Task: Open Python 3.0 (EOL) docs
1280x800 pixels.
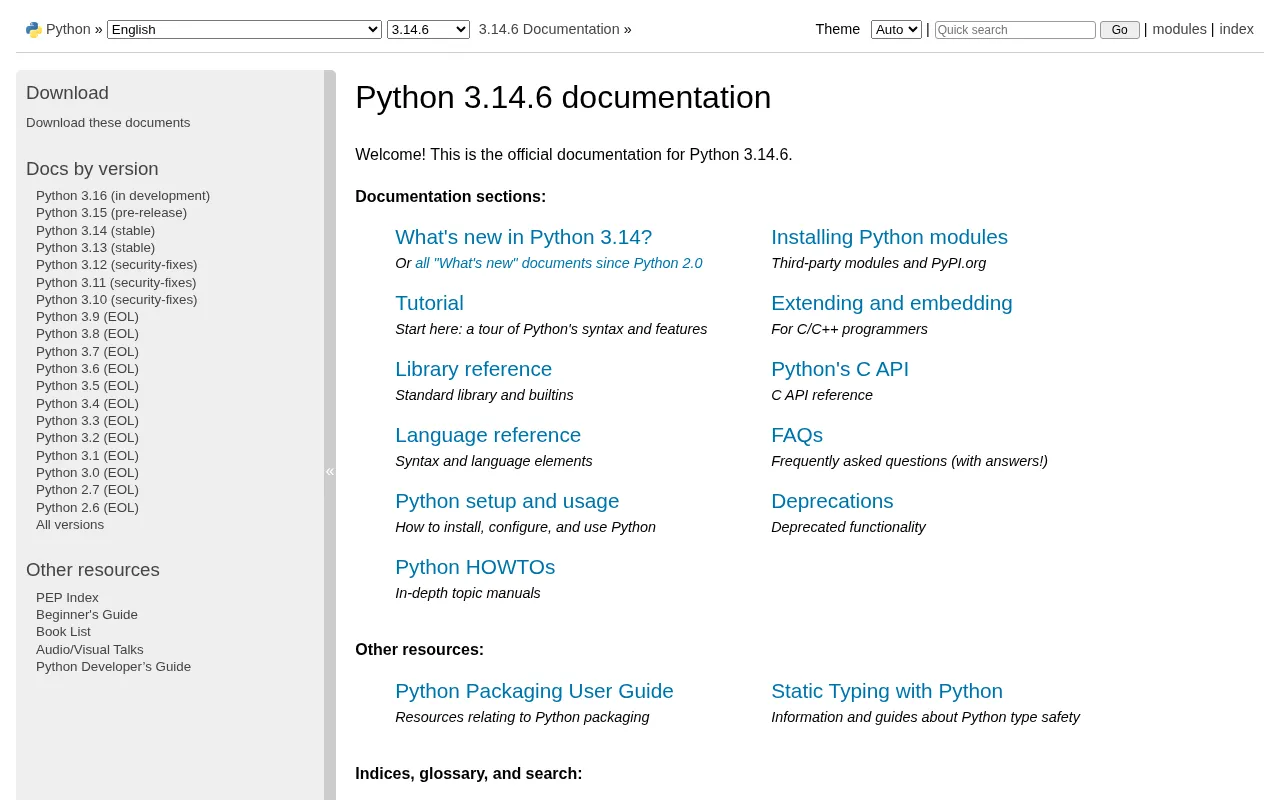Action: click(87, 472)
